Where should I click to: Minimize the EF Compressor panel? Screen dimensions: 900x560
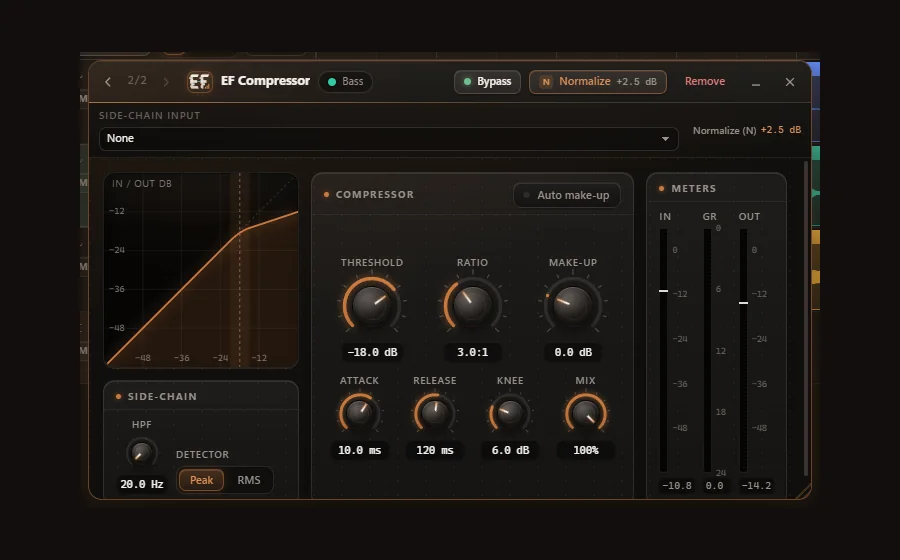(x=756, y=83)
